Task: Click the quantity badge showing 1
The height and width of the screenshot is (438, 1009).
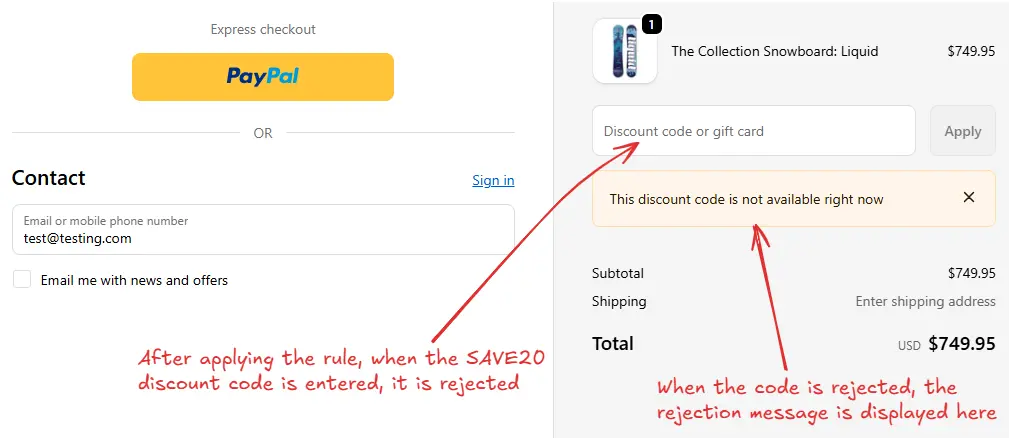Action: [x=651, y=25]
